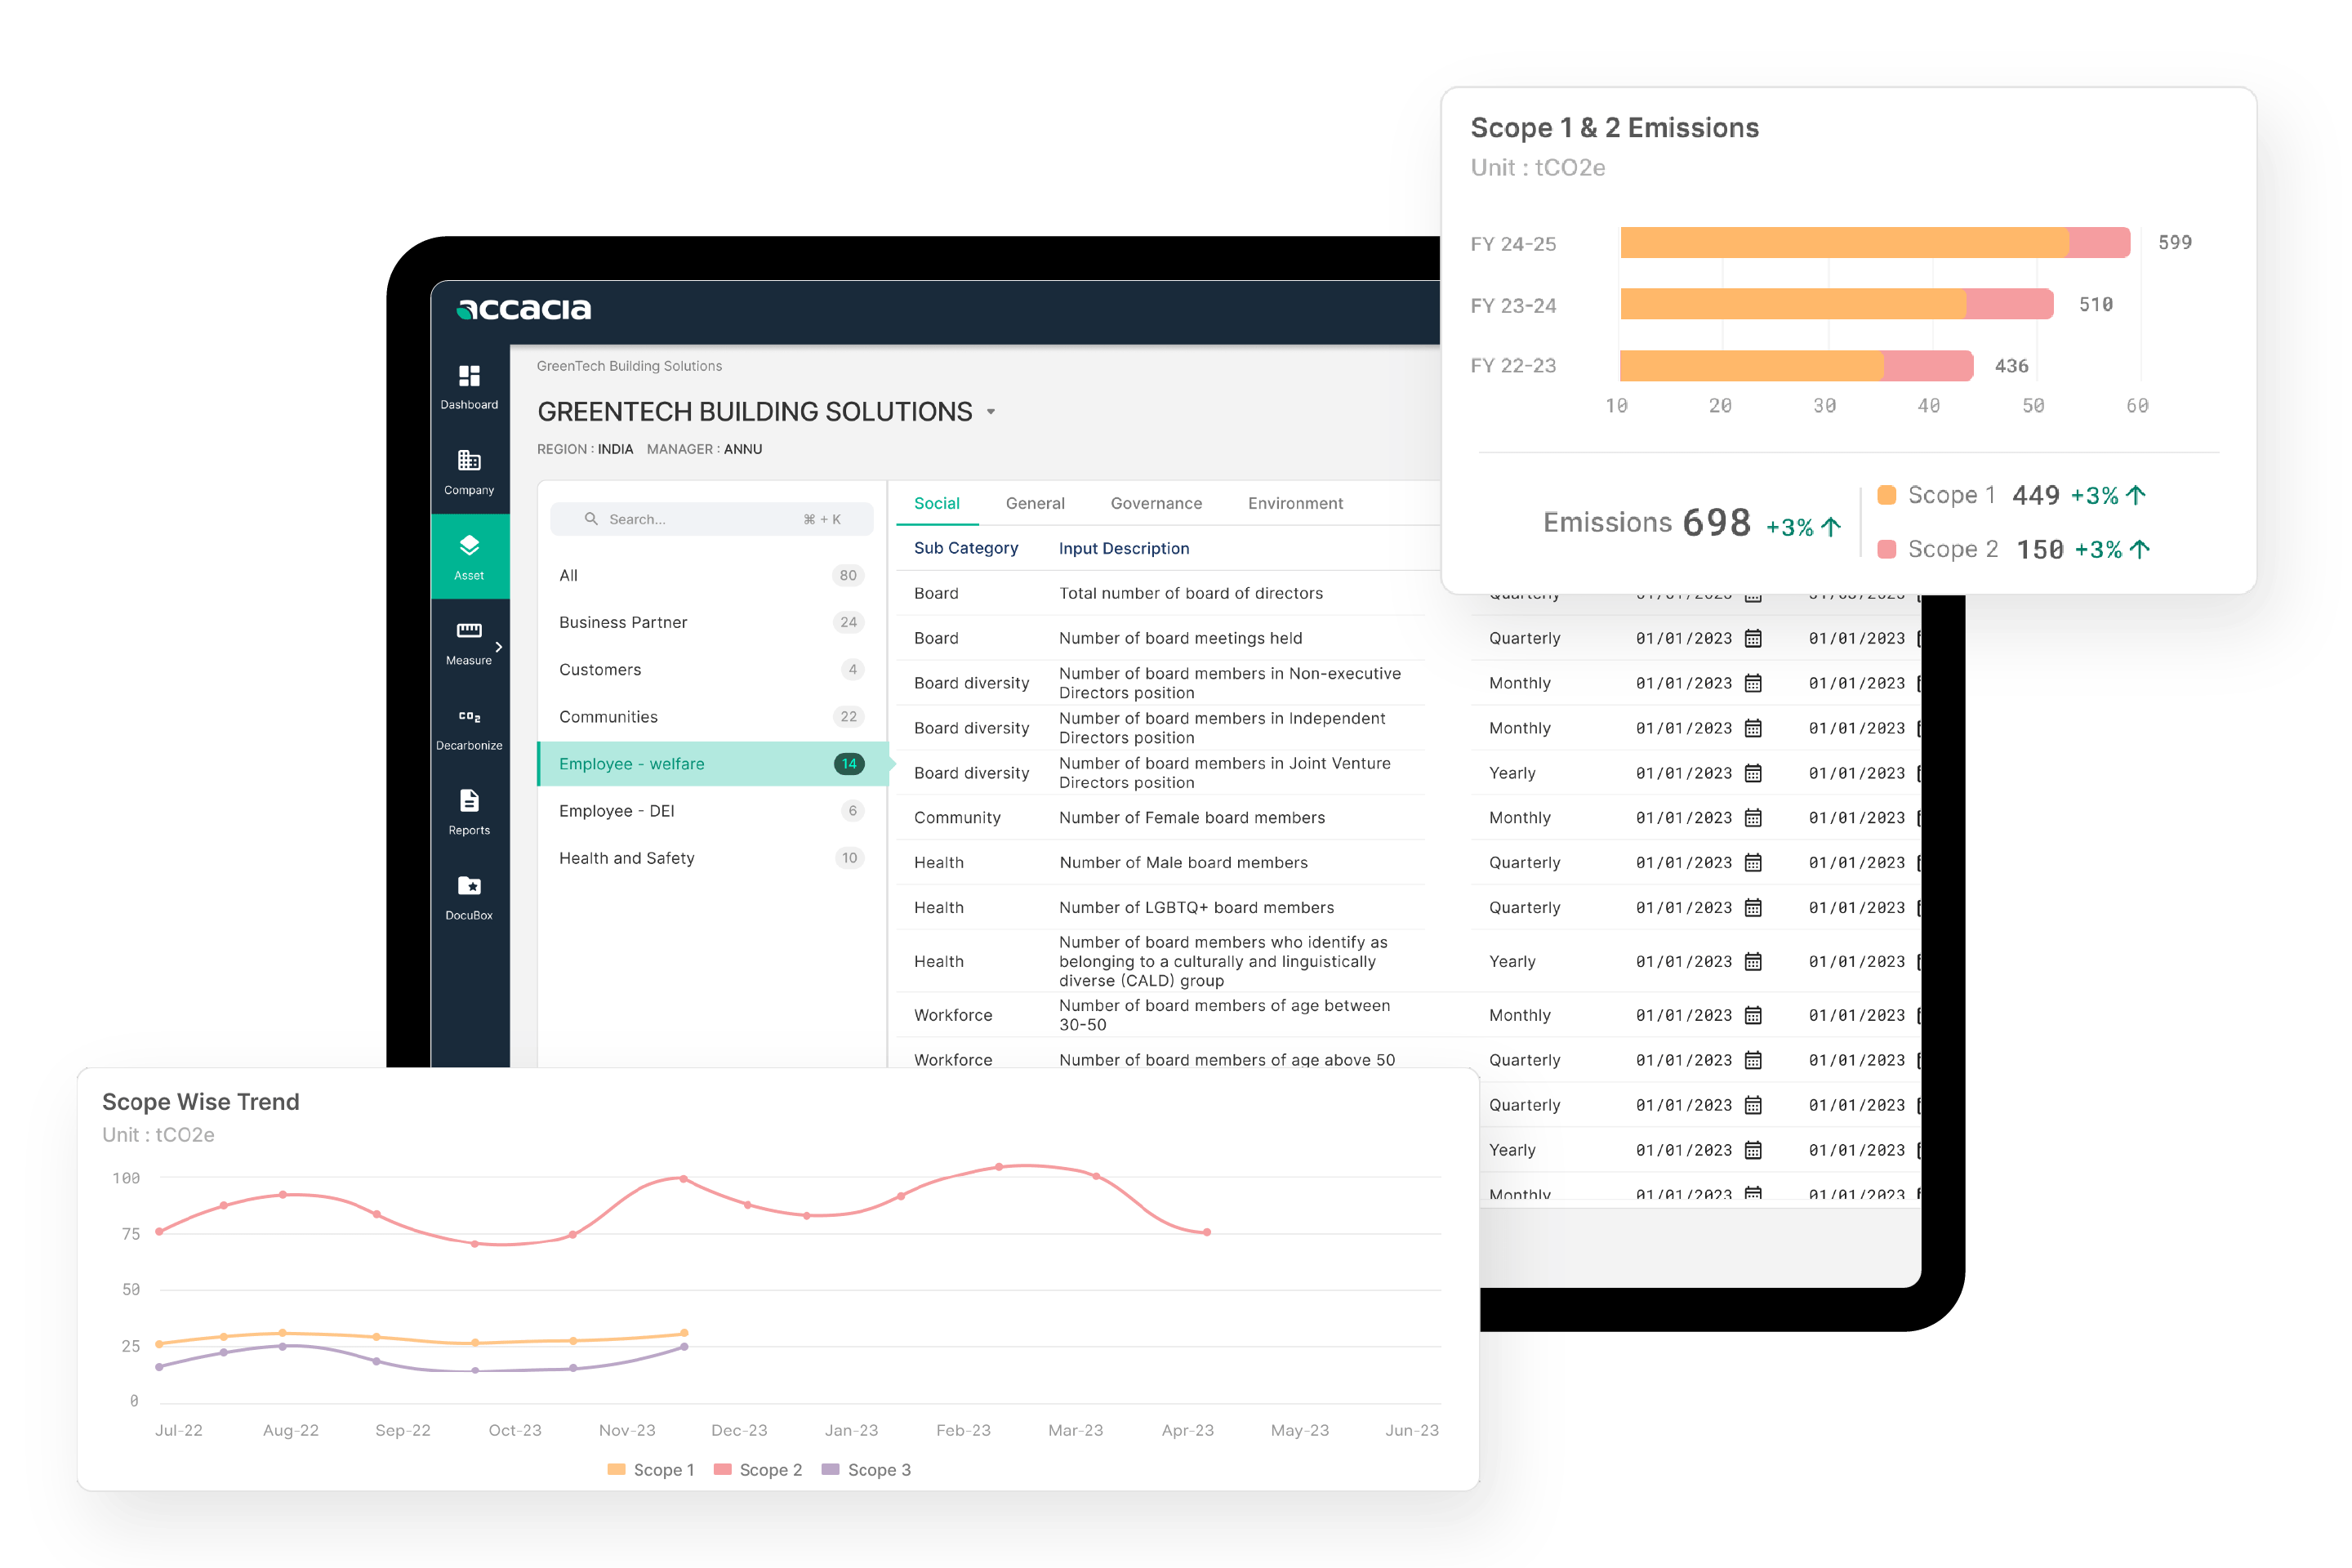This screenshot has width=2352, height=1568.
Task: Open the Decarbonize CO2 icon
Action: pyautogui.click(x=469, y=717)
